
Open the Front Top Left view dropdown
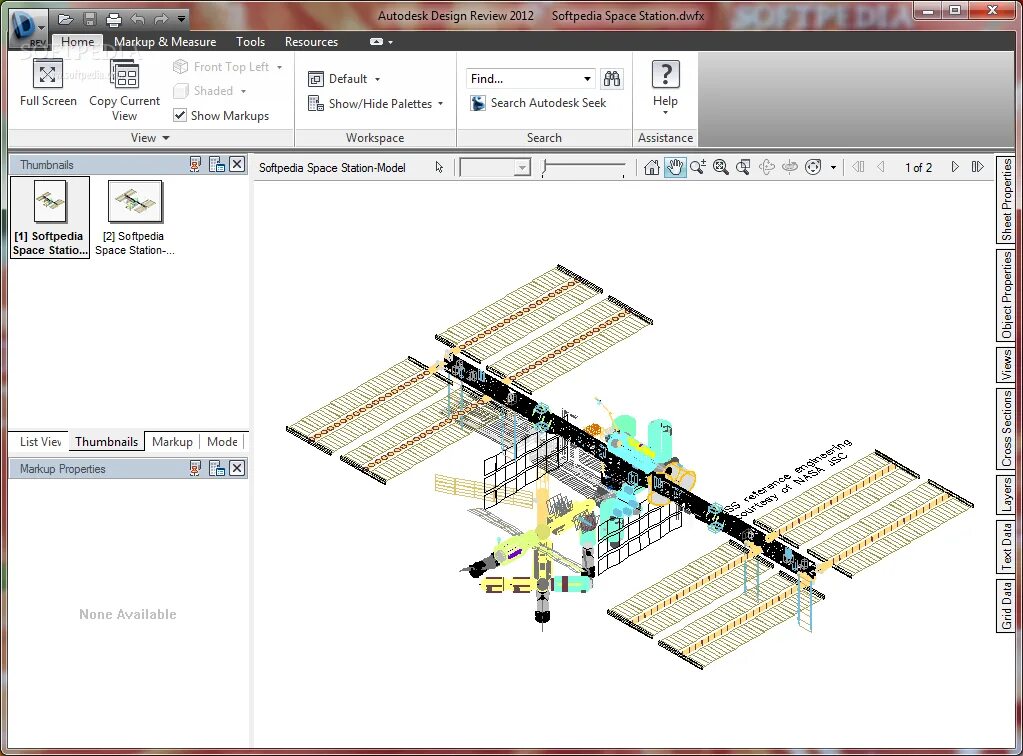(228, 67)
